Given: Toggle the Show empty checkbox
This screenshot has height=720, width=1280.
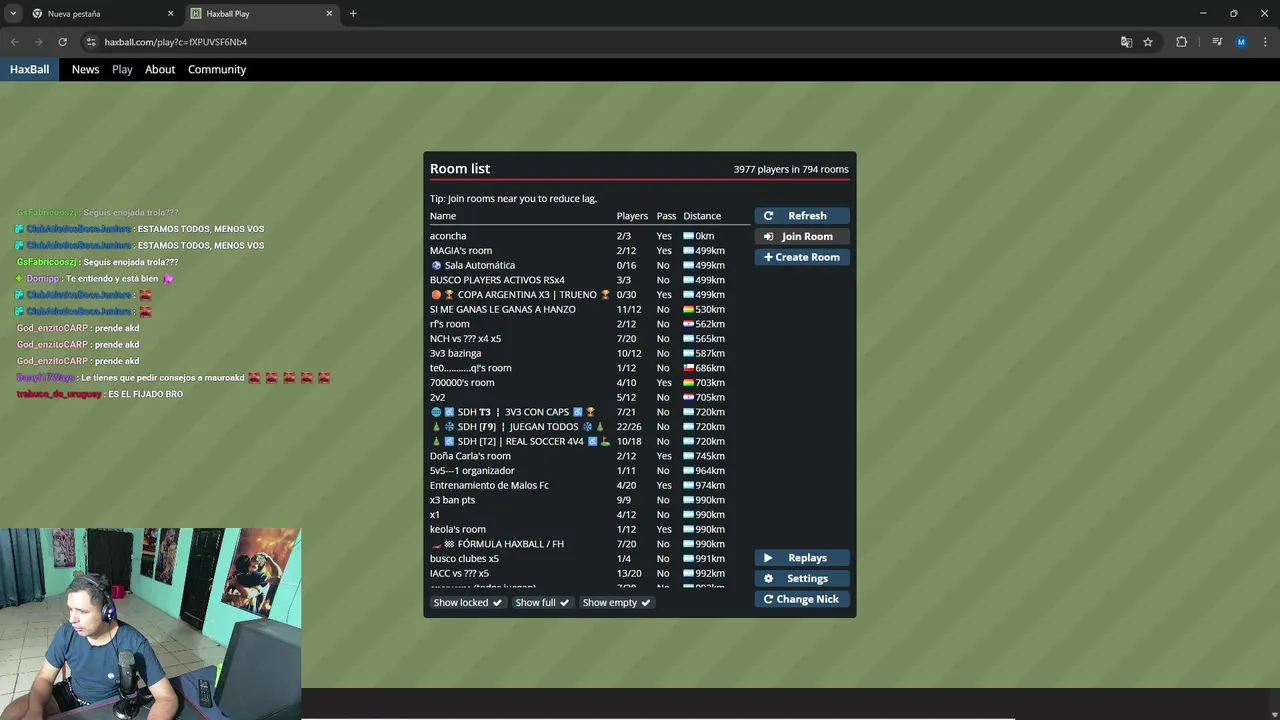Looking at the screenshot, I should (x=616, y=603).
